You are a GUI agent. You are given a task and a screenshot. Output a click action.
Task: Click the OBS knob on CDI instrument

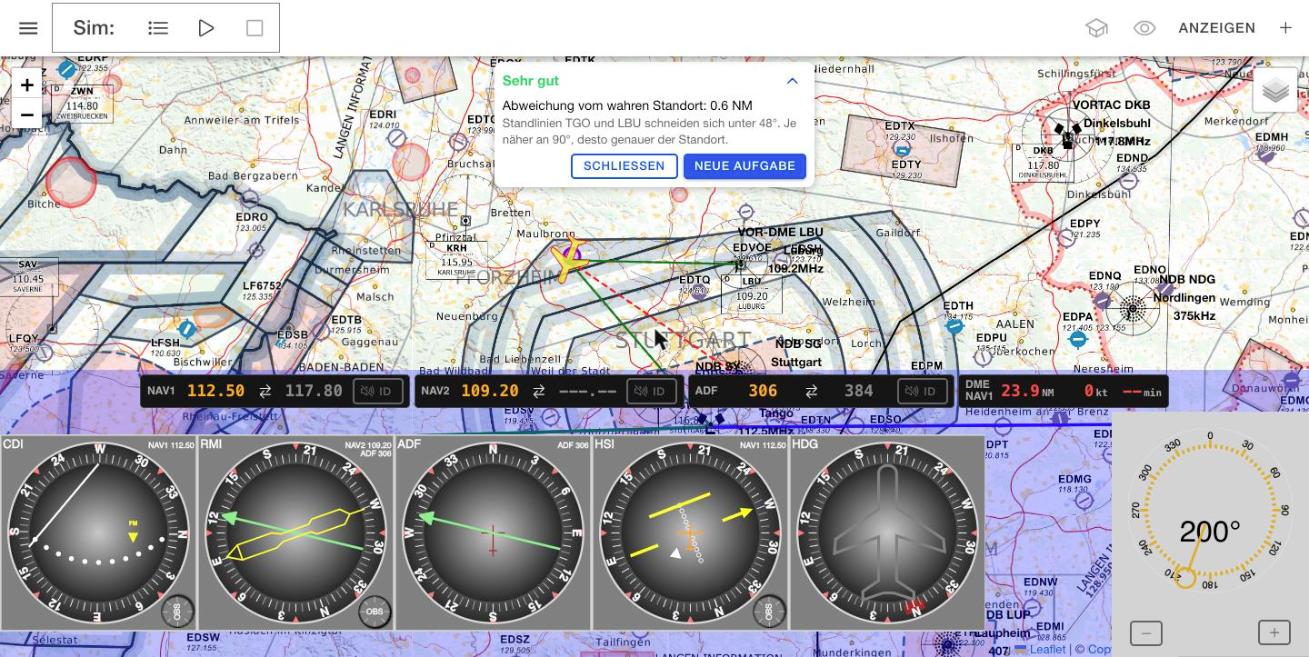pyautogui.click(x=177, y=611)
